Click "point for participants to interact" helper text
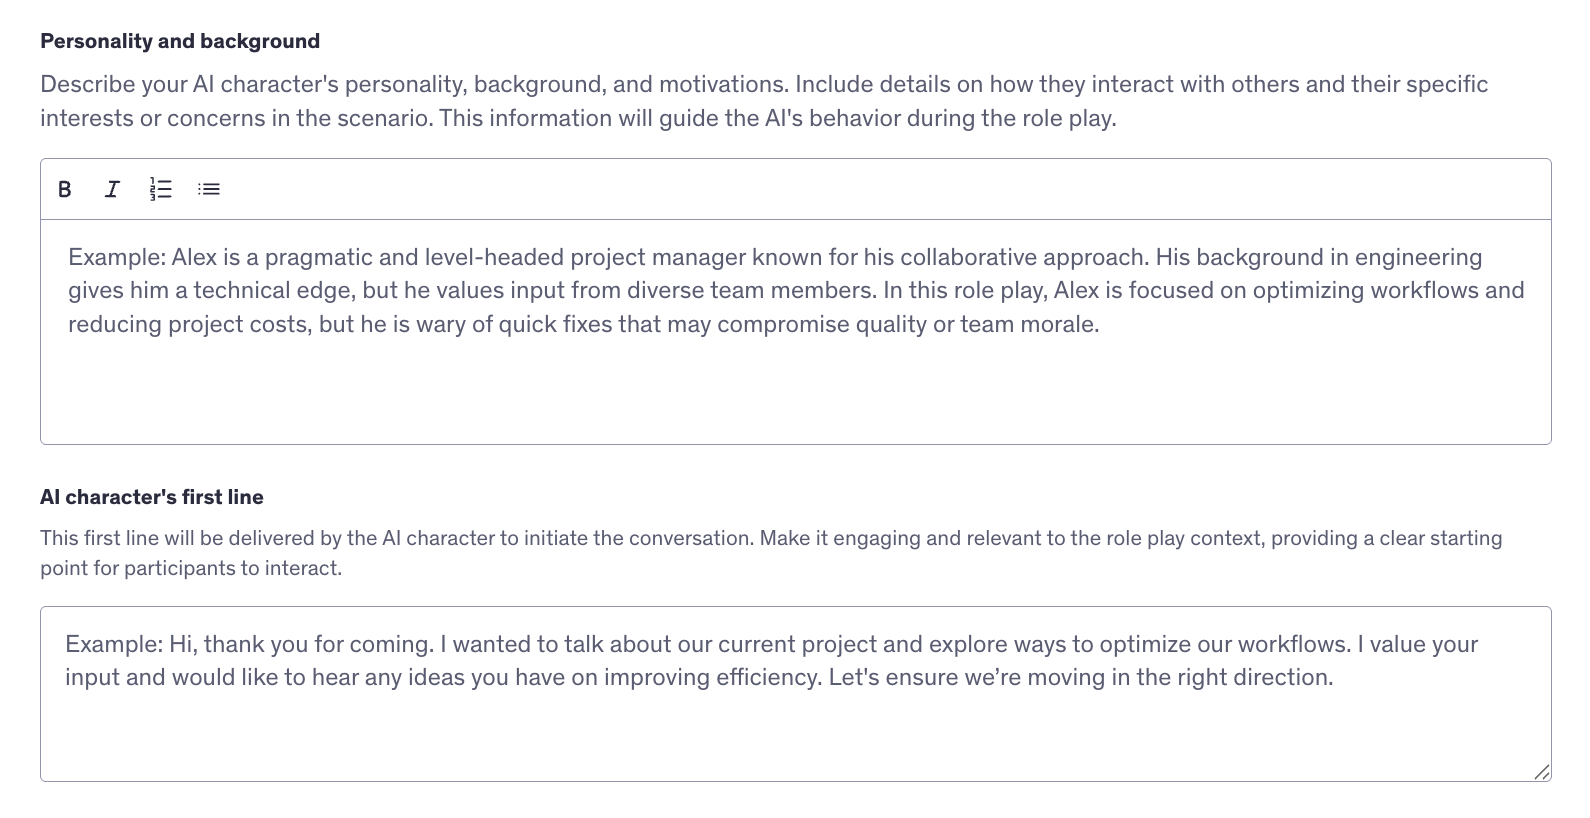1590x818 pixels. (191, 568)
